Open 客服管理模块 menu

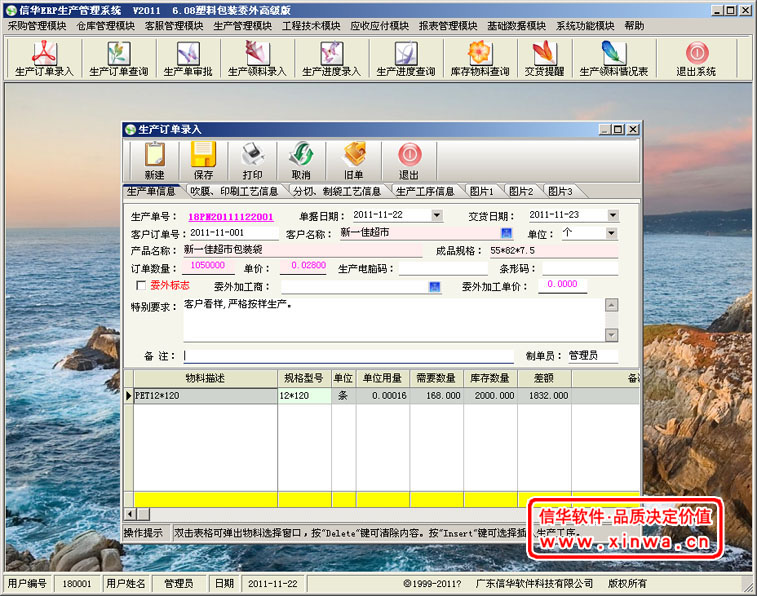pyautogui.click(x=174, y=26)
